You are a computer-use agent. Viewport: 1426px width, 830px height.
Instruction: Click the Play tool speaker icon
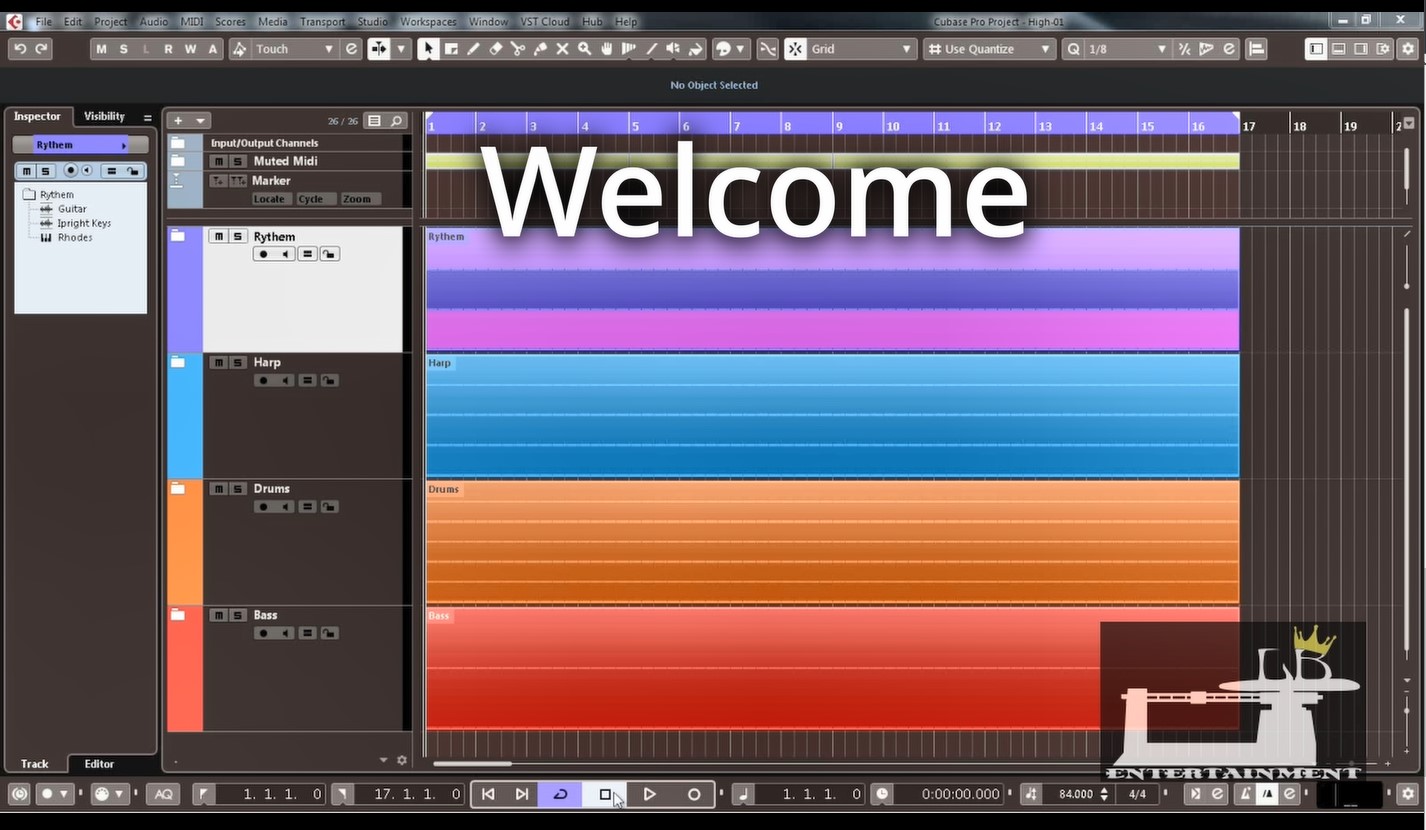click(x=675, y=48)
